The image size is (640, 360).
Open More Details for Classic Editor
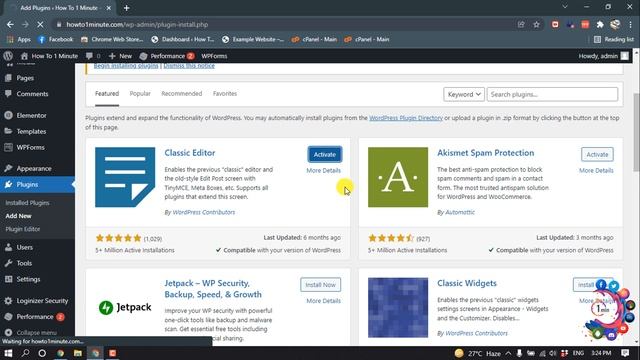pyautogui.click(x=323, y=170)
